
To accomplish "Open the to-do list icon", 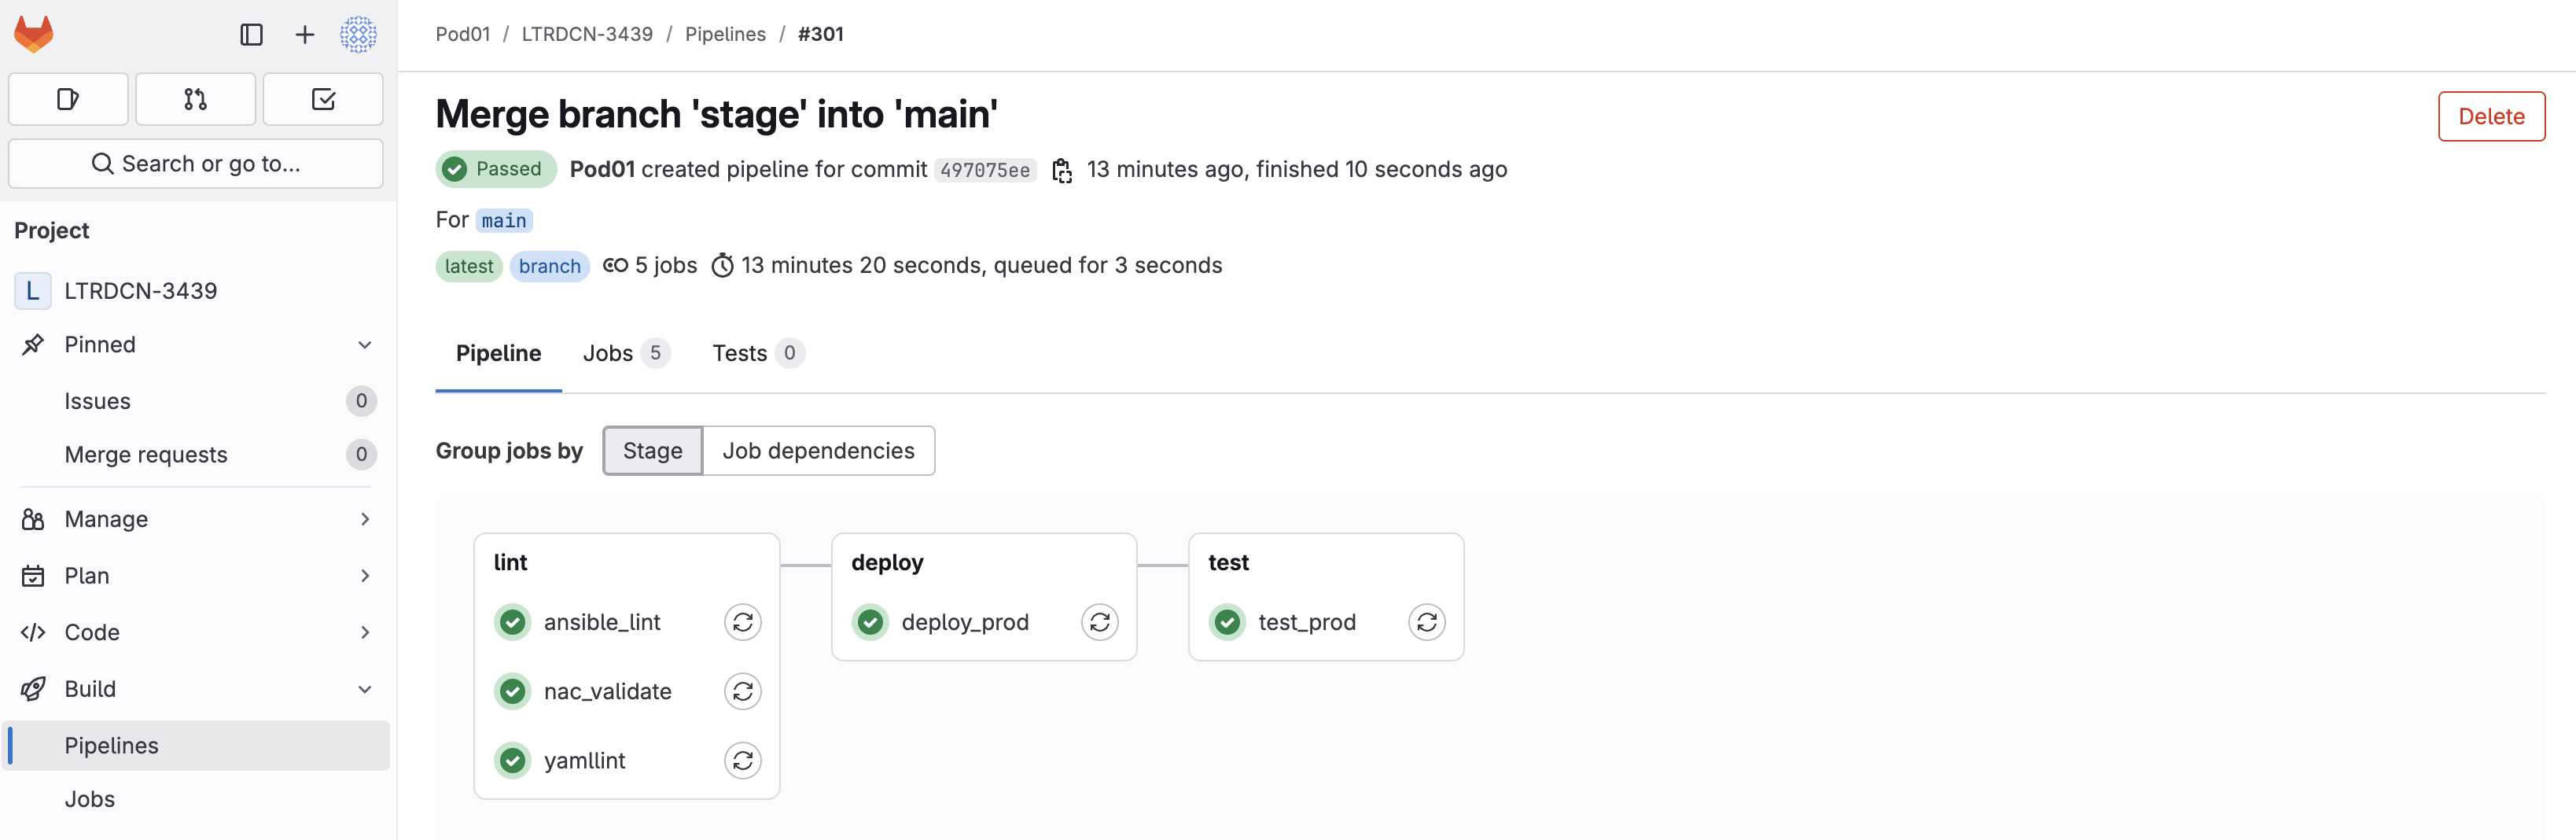I will [x=323, y=99].
